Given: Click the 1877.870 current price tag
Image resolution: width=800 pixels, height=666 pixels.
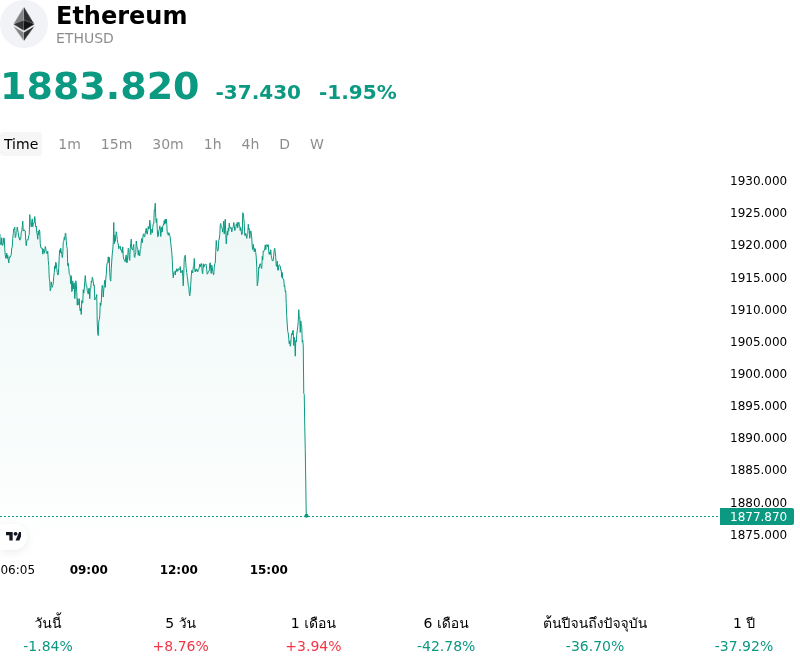Looking at the screenshot, I should (757, 516).
